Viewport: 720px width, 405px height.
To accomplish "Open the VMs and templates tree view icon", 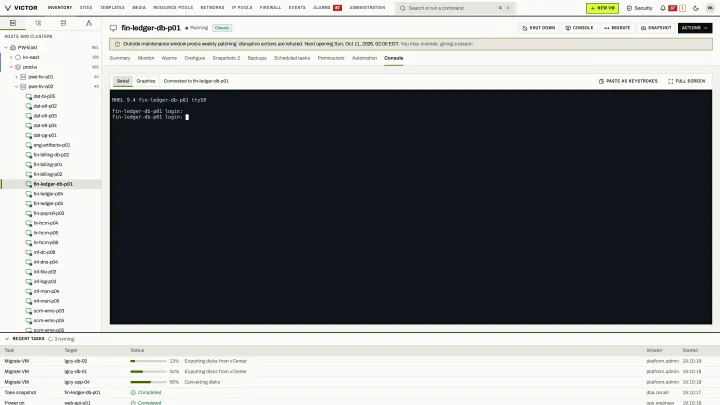I will [x=38, y=23].
